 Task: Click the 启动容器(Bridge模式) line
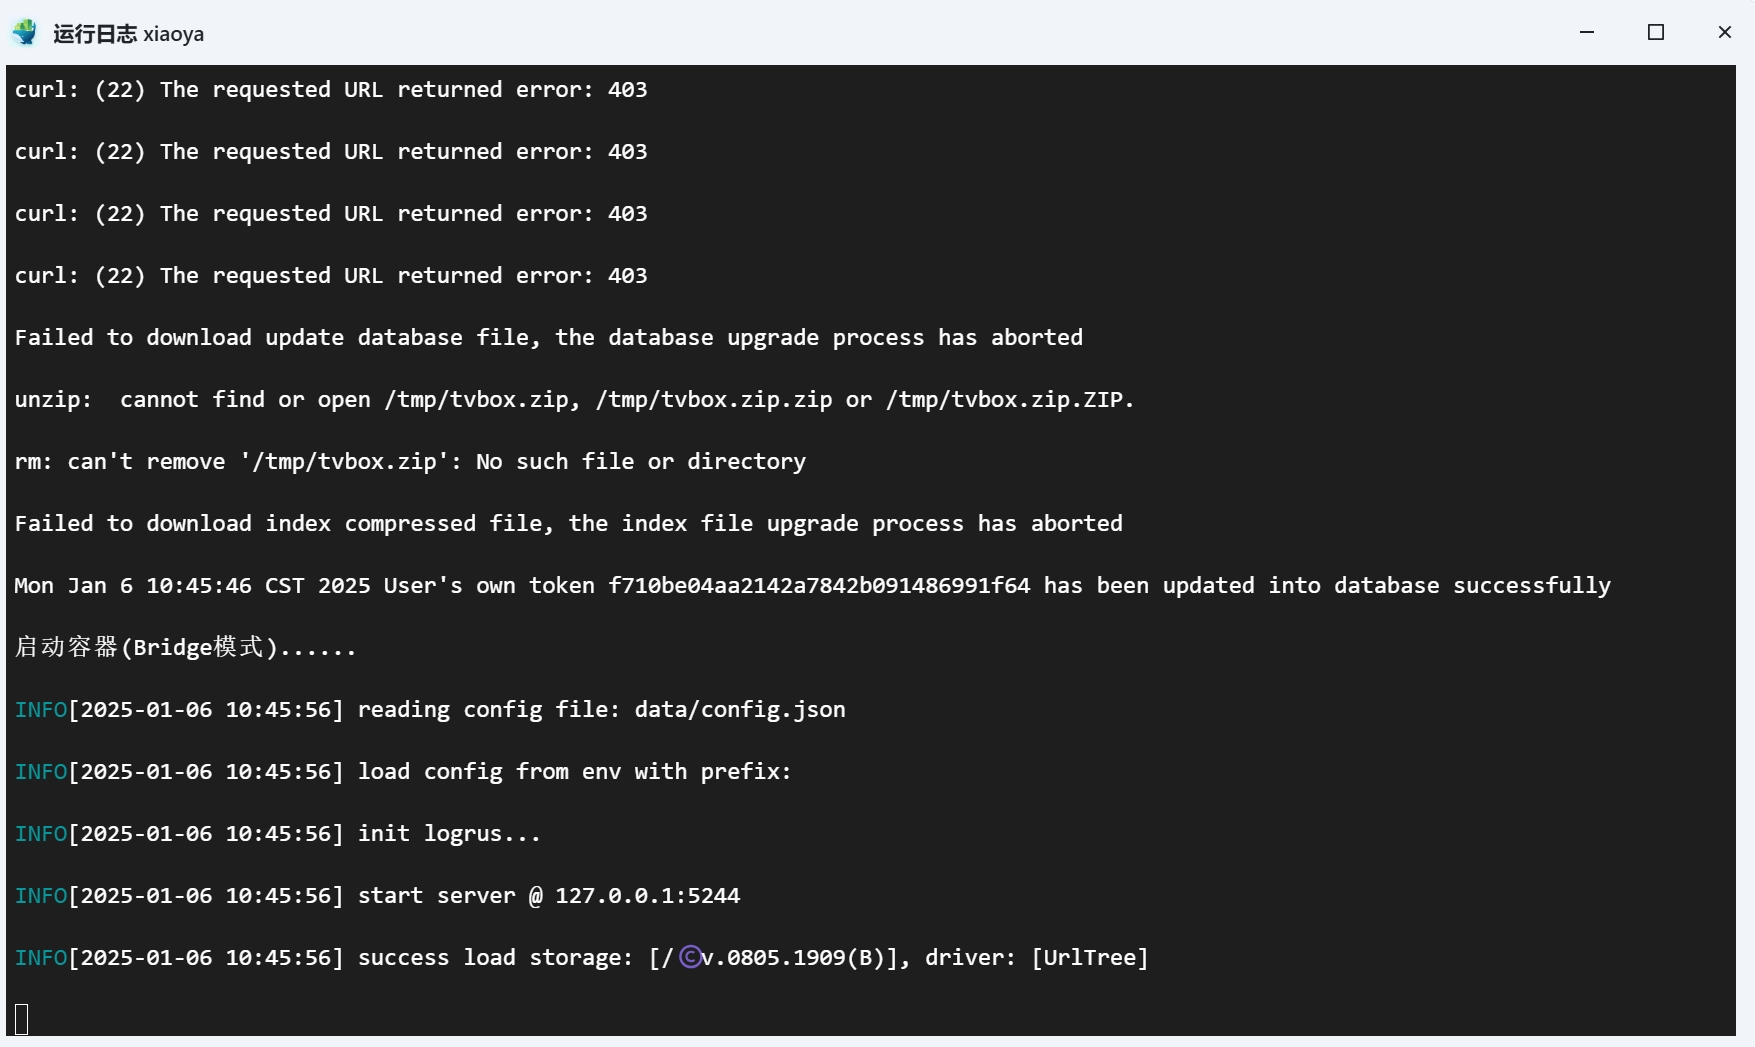[x=185, y=648]
